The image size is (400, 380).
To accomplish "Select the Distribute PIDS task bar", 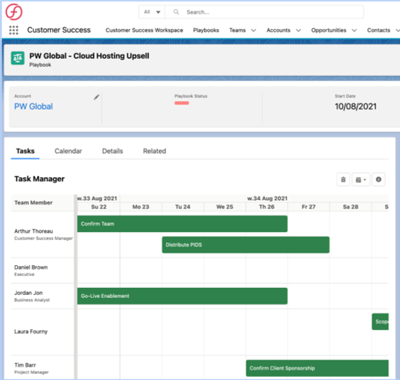I will (x=246, y=245).
